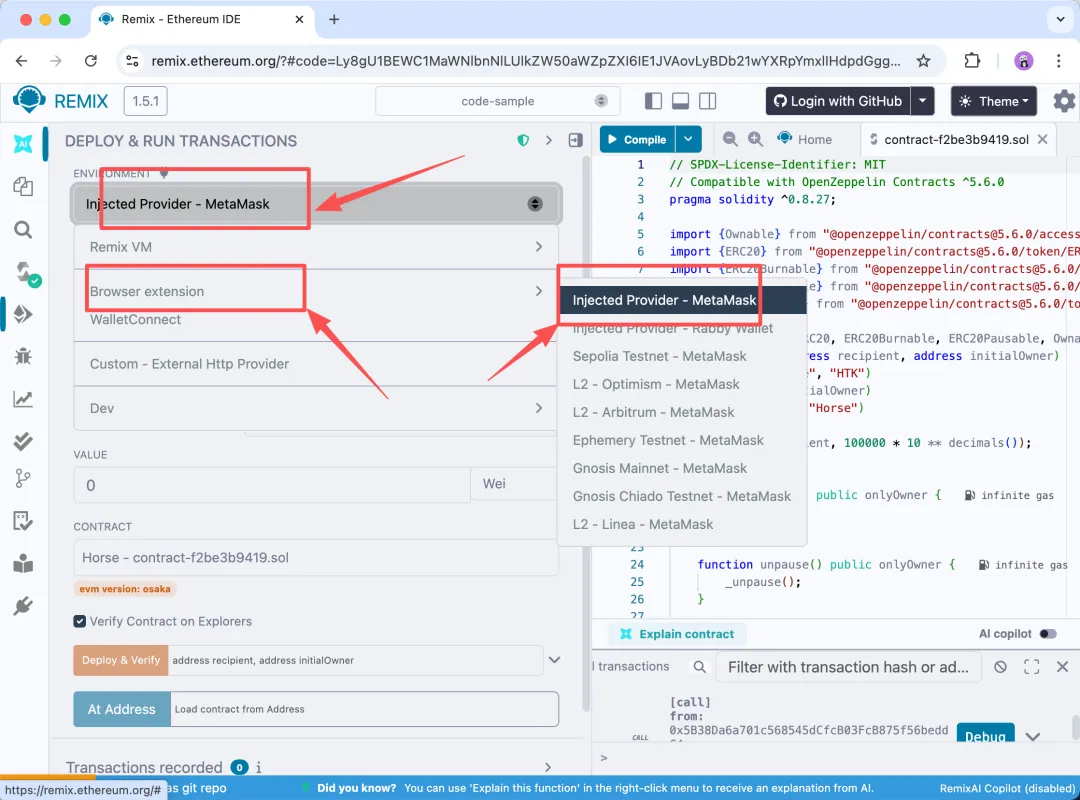Open the analytics chart sidebar icon
Viewport: 1080px width, 800px height.
click(x=23, y=399)
